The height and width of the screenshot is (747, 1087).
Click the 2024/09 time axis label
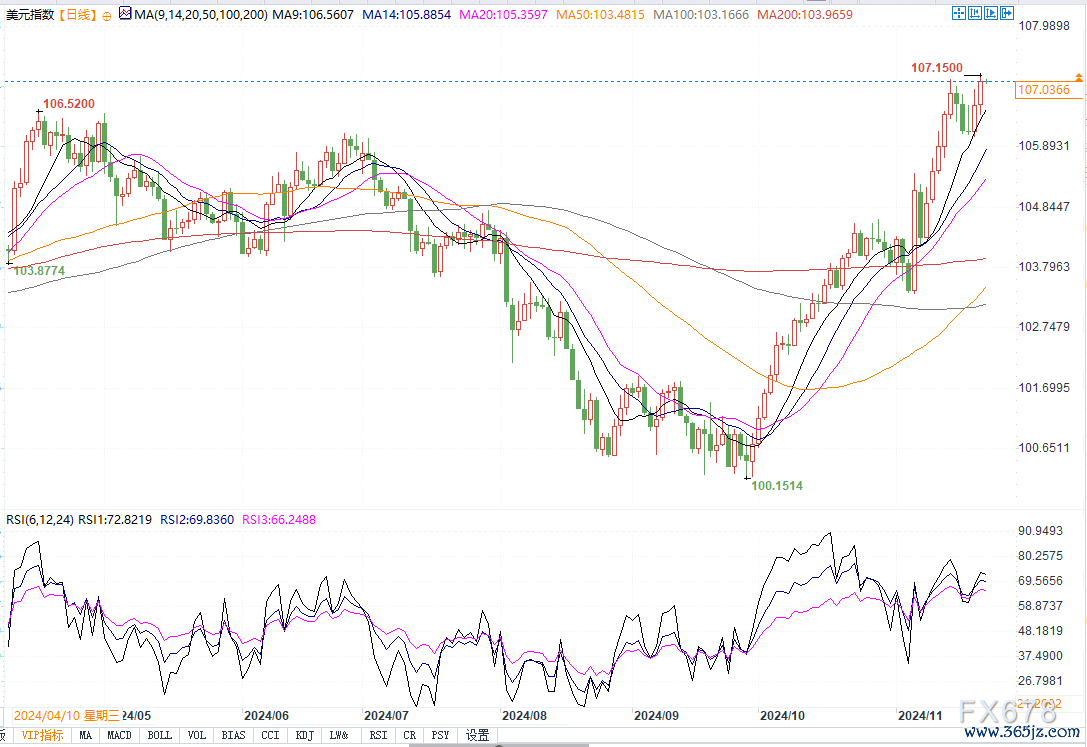click(656, 716)
